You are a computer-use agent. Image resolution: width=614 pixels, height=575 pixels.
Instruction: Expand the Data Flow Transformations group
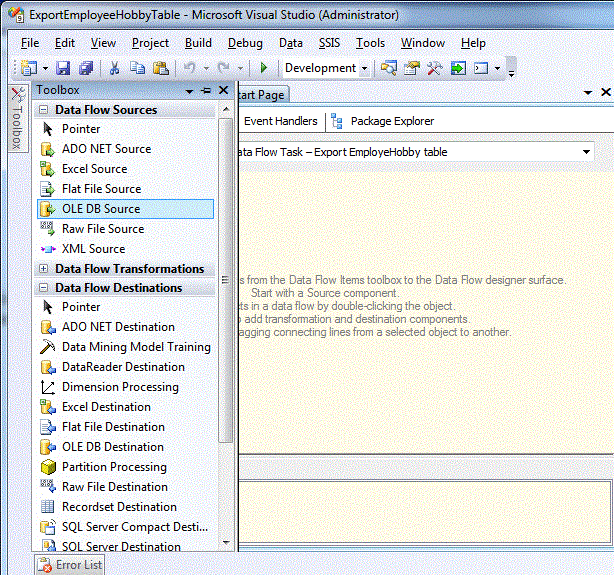tap(44, 269)
